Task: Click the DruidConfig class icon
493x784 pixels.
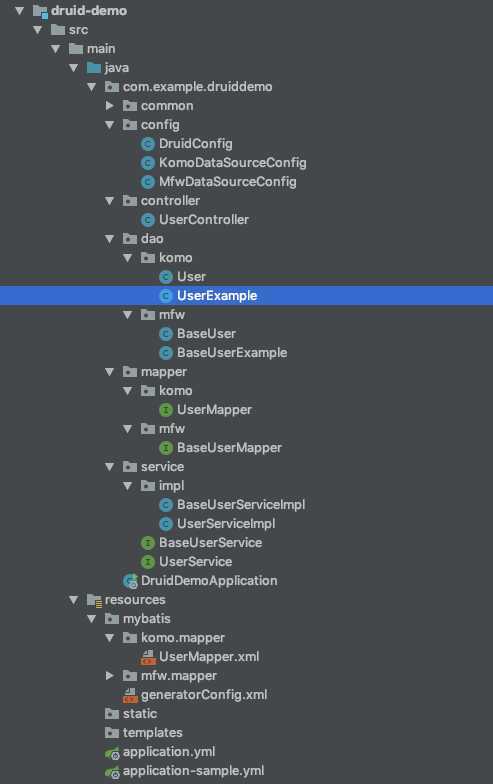Action: click(148, 144)
